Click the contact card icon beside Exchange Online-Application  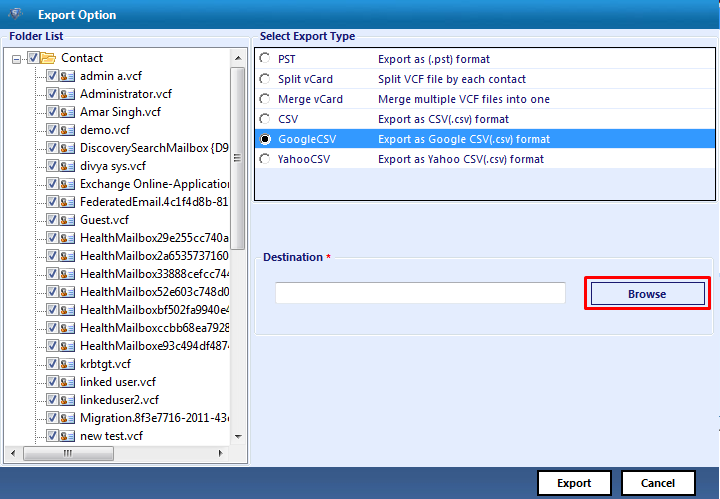(67, 184)
